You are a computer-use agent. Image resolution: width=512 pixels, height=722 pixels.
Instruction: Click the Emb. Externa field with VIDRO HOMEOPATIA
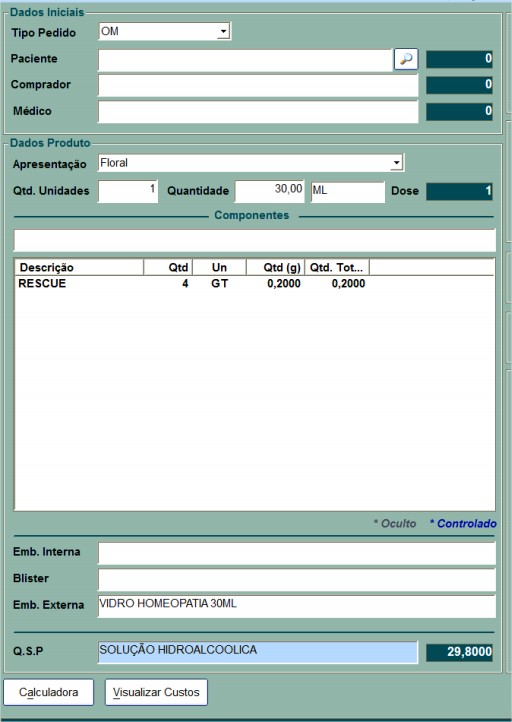297,606
